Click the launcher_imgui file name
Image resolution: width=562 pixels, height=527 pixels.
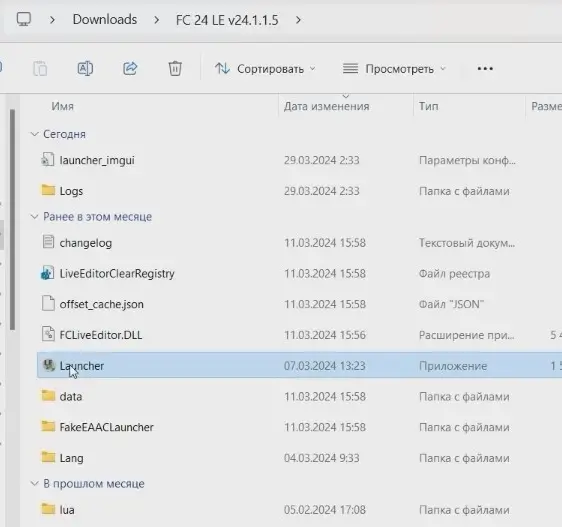97,160
